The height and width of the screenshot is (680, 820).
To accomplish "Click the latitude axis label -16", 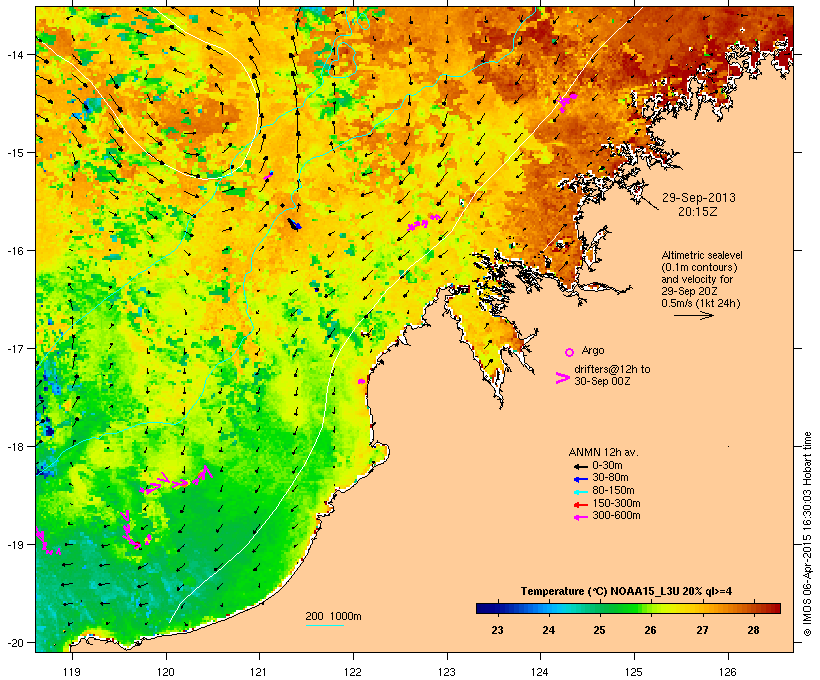I will [x=14, y=251].
